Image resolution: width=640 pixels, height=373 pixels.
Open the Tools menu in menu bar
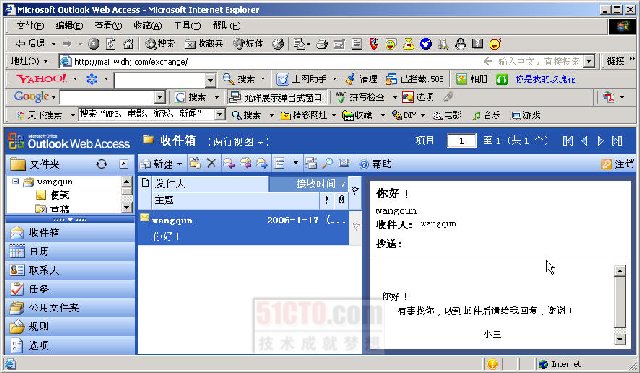click(187, 26)
